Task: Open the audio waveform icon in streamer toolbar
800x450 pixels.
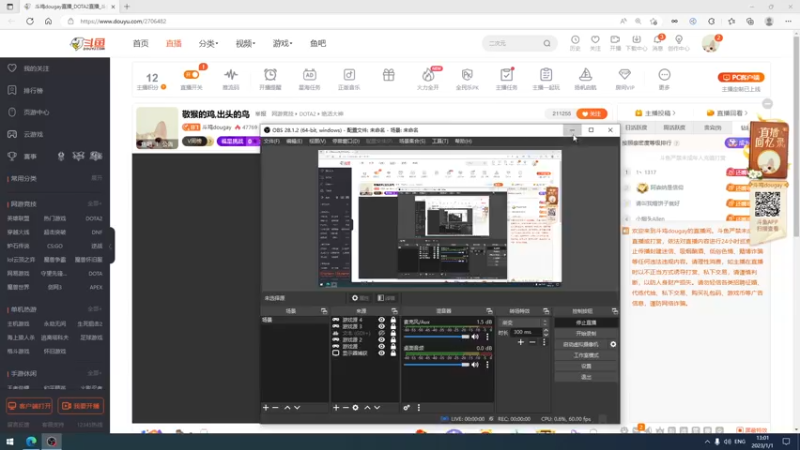Action: (x=231, y=74)
